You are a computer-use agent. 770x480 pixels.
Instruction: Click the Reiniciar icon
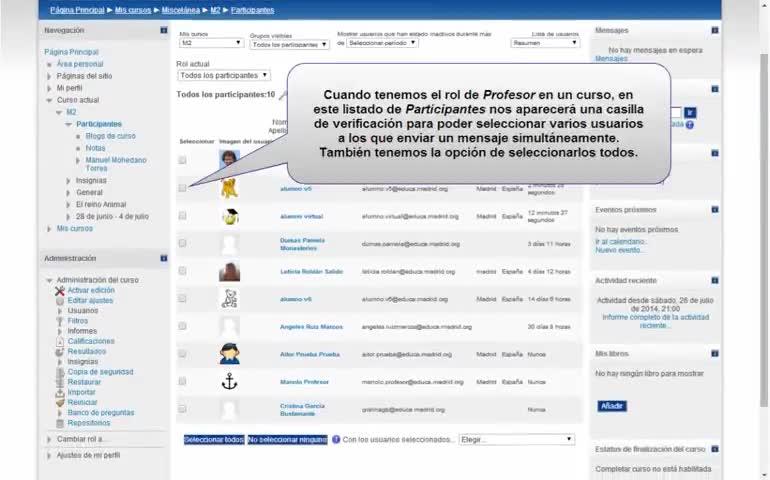60,403
